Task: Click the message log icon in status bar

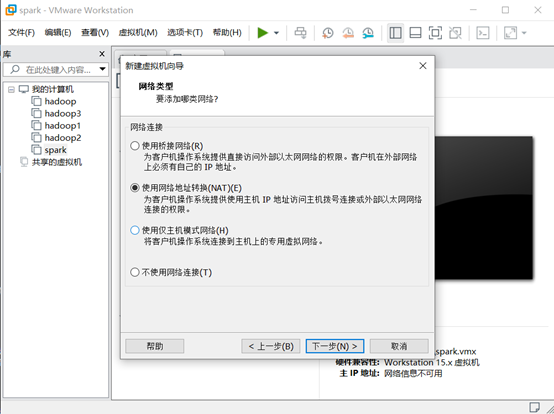Action: click(534, 407)
